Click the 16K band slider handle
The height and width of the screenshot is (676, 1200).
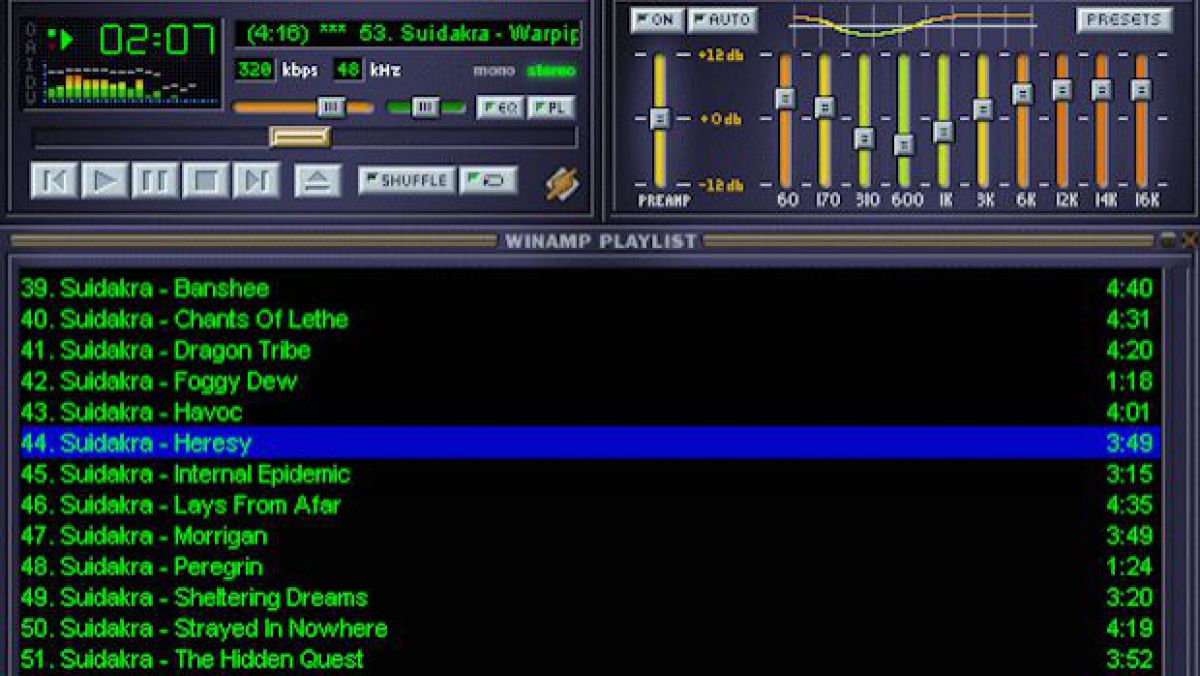tap(1141, 90)
